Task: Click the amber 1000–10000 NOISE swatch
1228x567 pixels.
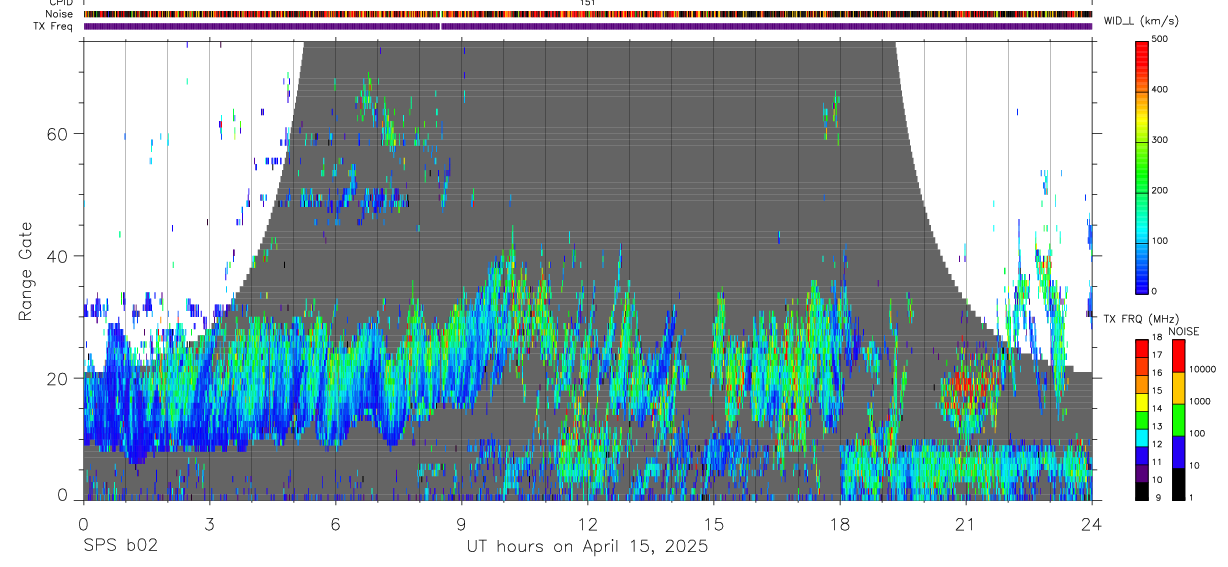Action: [1179, 387]
